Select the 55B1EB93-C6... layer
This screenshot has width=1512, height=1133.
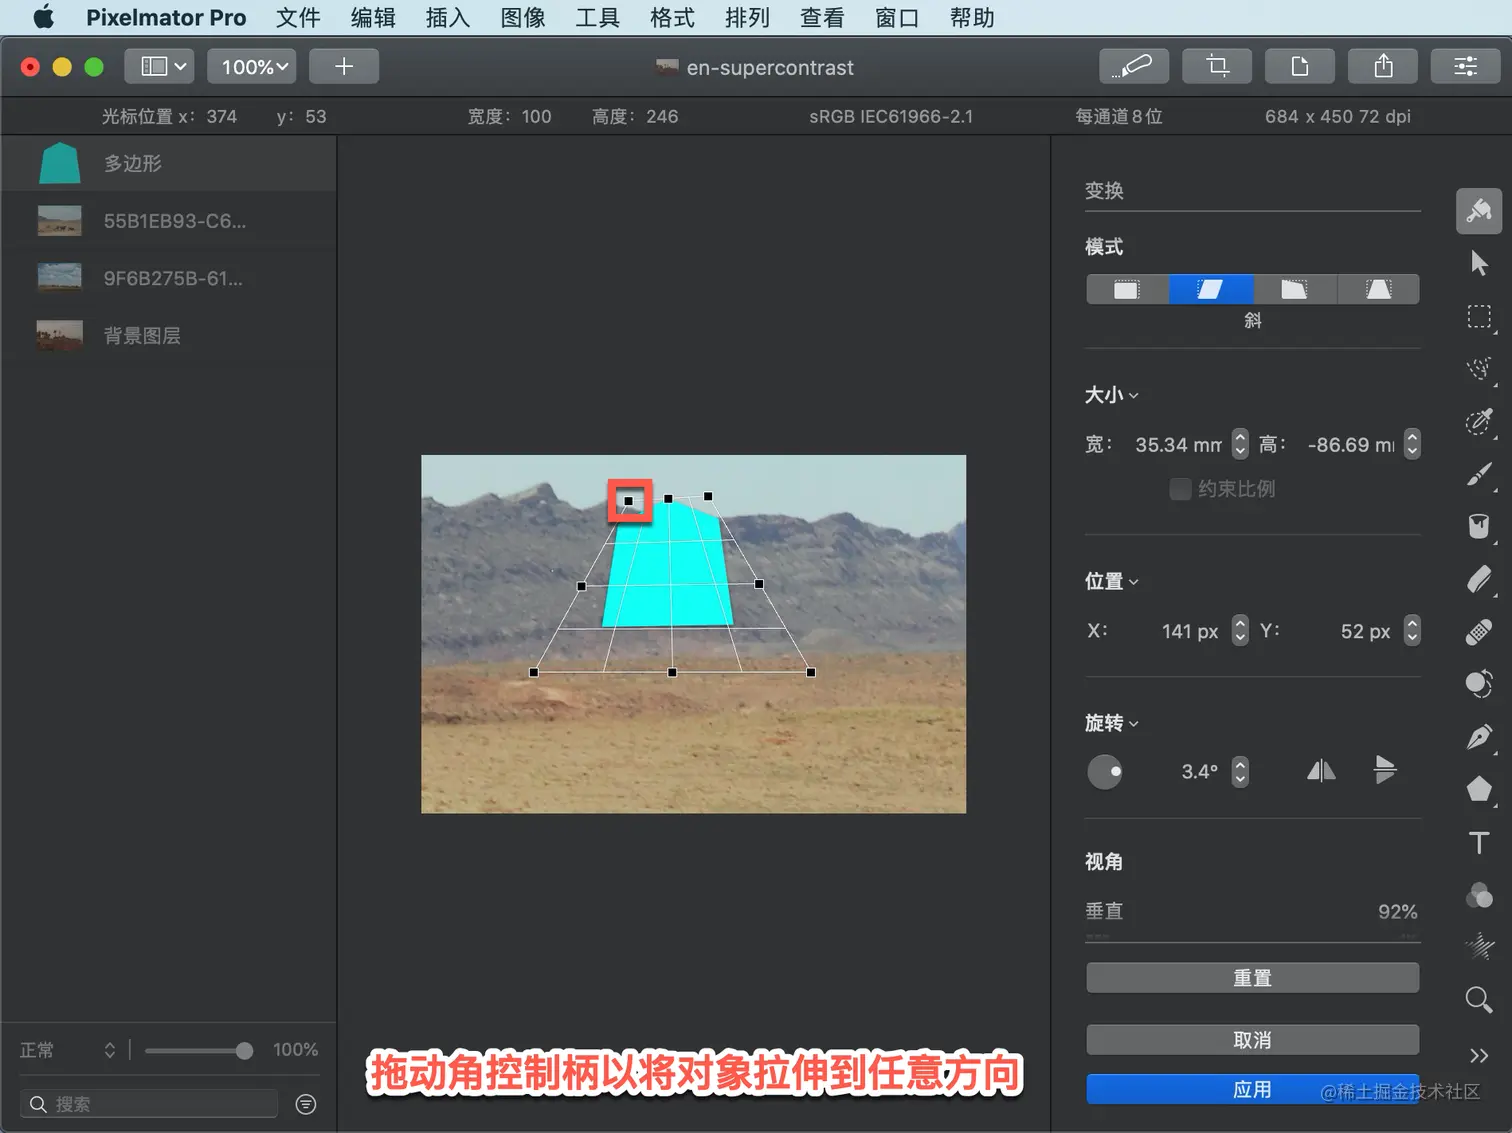(169, 221)
